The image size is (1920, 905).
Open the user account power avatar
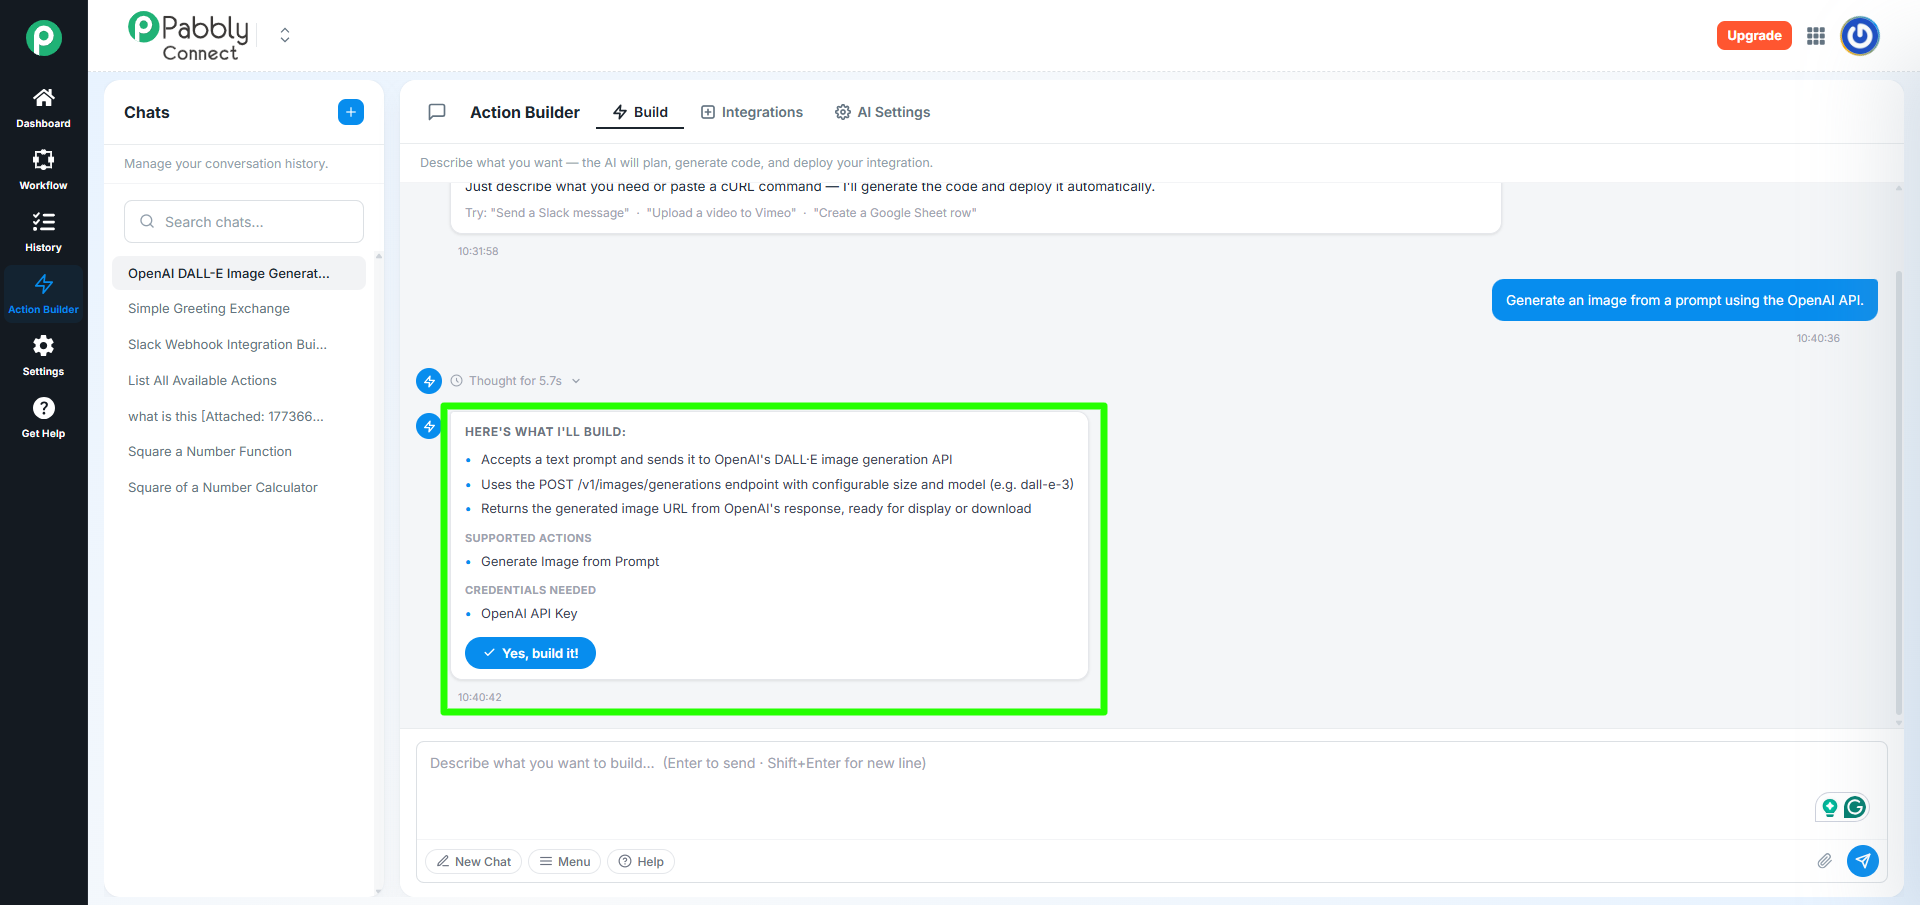click(x=1860, y=36)
